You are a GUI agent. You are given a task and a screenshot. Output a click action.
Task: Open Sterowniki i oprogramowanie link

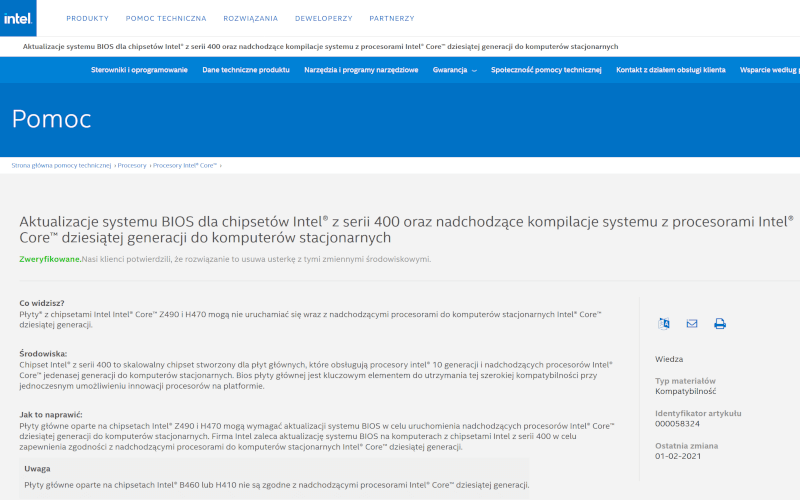coord(139,70)
